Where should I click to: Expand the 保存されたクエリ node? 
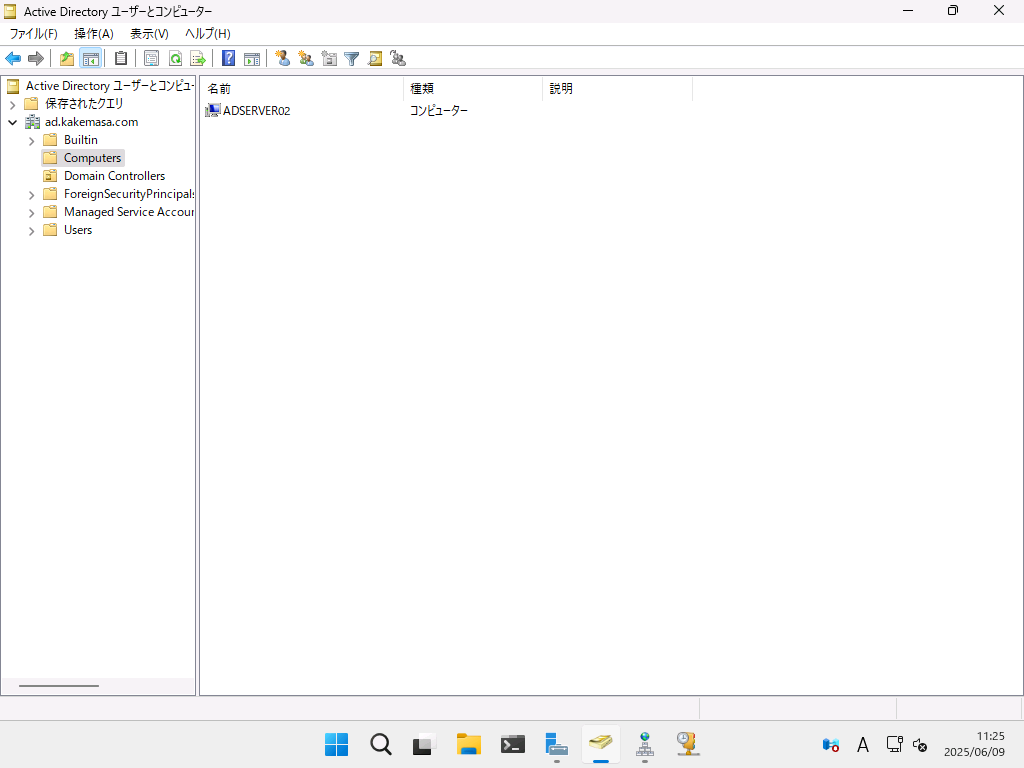click(x=12, y=104)
